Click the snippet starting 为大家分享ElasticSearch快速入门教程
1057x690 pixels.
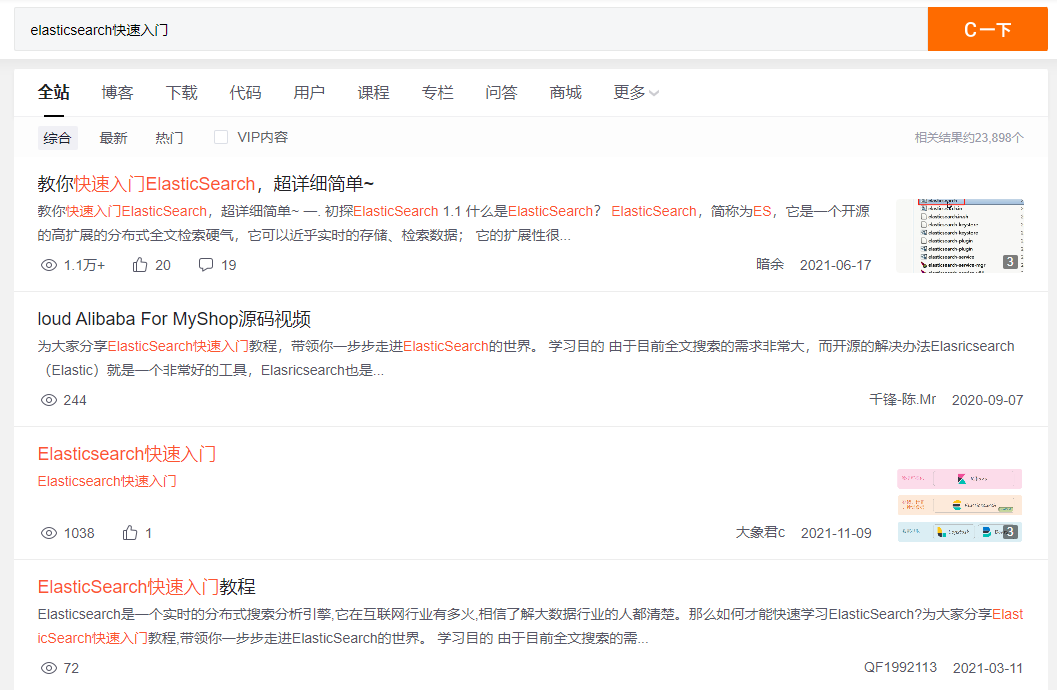526,358
